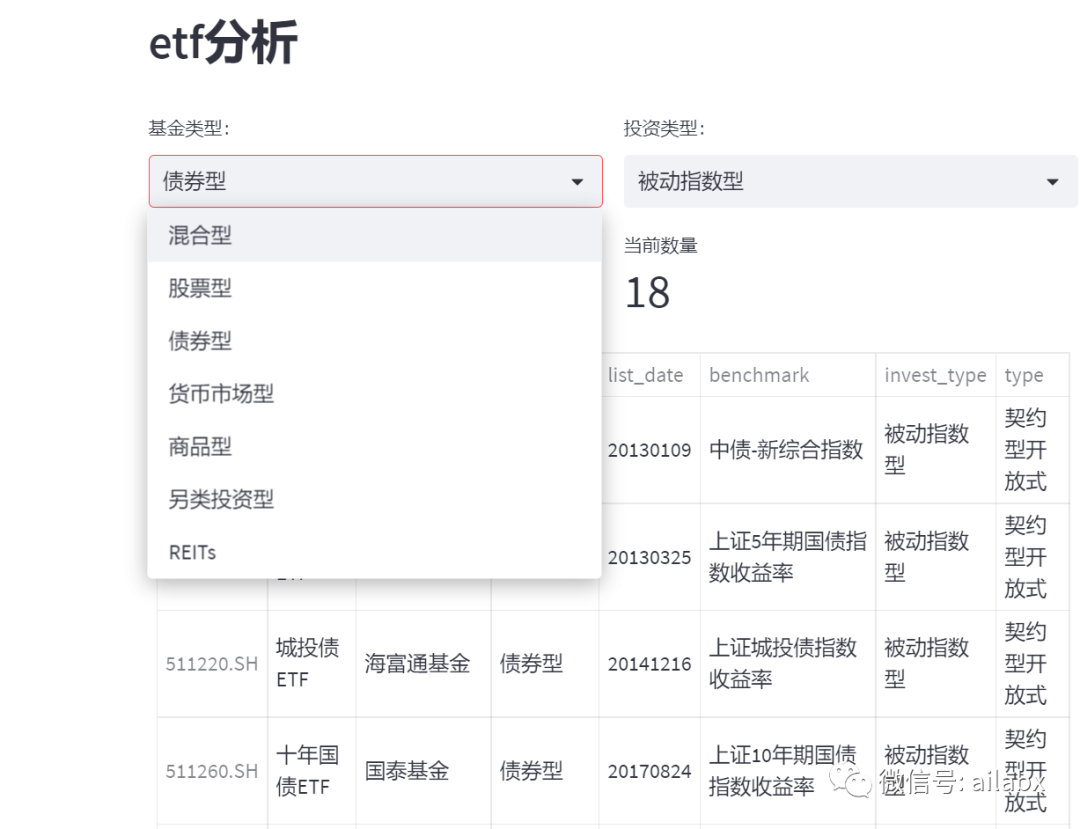Click the 投资类型 dropdown arrow
Viewport: 1080px width, 829px height.
pos(1052,182)
